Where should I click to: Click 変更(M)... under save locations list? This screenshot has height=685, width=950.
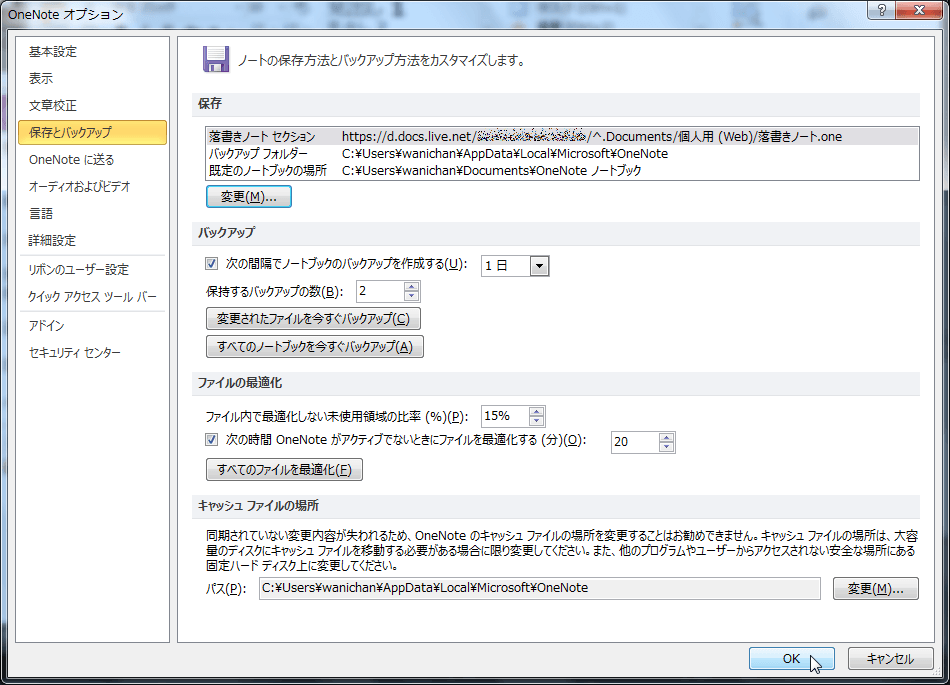click(x=248, y=197)
